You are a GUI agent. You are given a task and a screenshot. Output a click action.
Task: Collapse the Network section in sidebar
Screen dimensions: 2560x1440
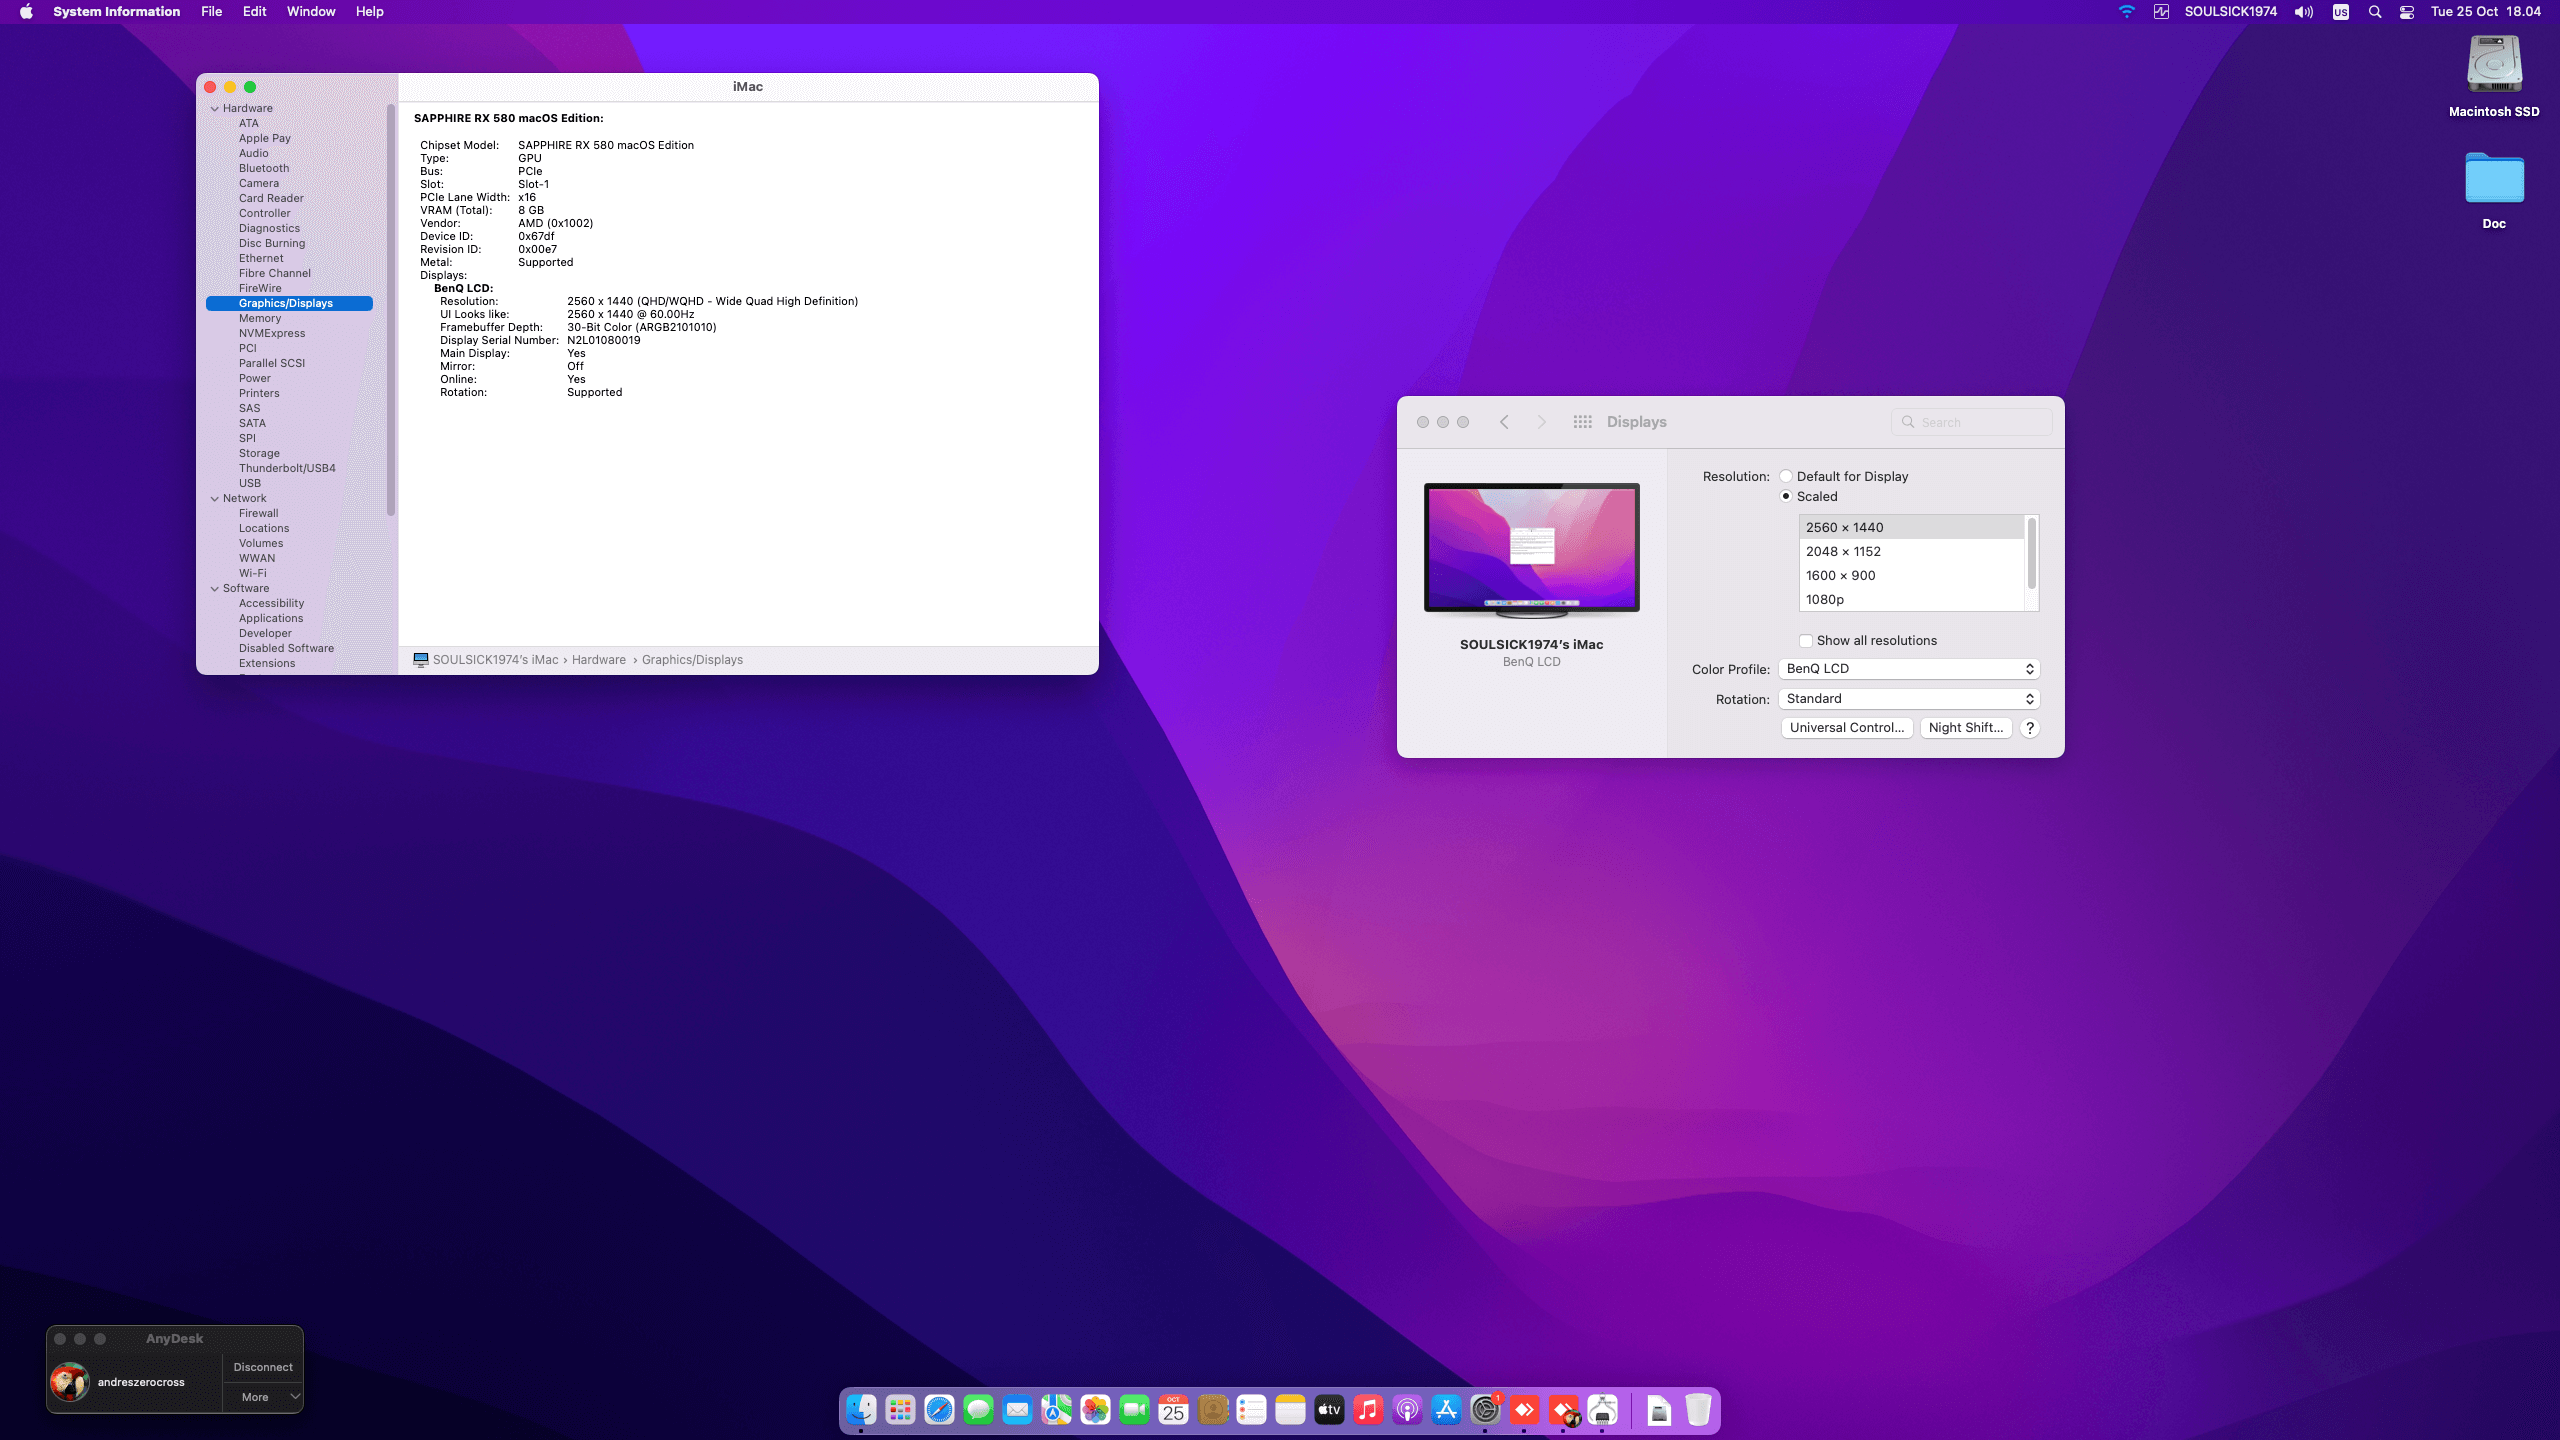tap(215, 498)
